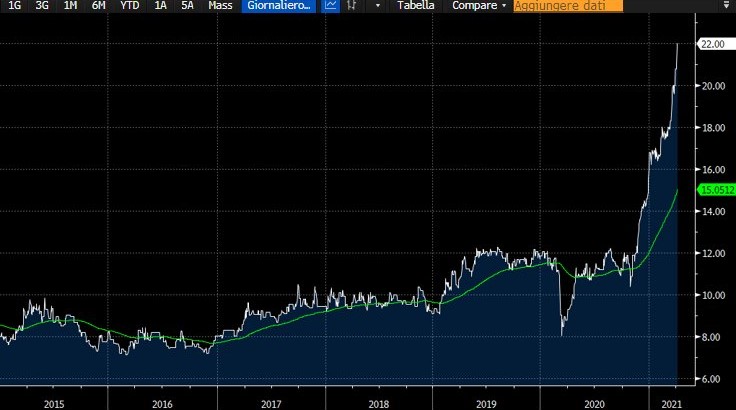736x410 pixels.
Task: Click the 2021 axis label
Action: [x=671, y=404]
